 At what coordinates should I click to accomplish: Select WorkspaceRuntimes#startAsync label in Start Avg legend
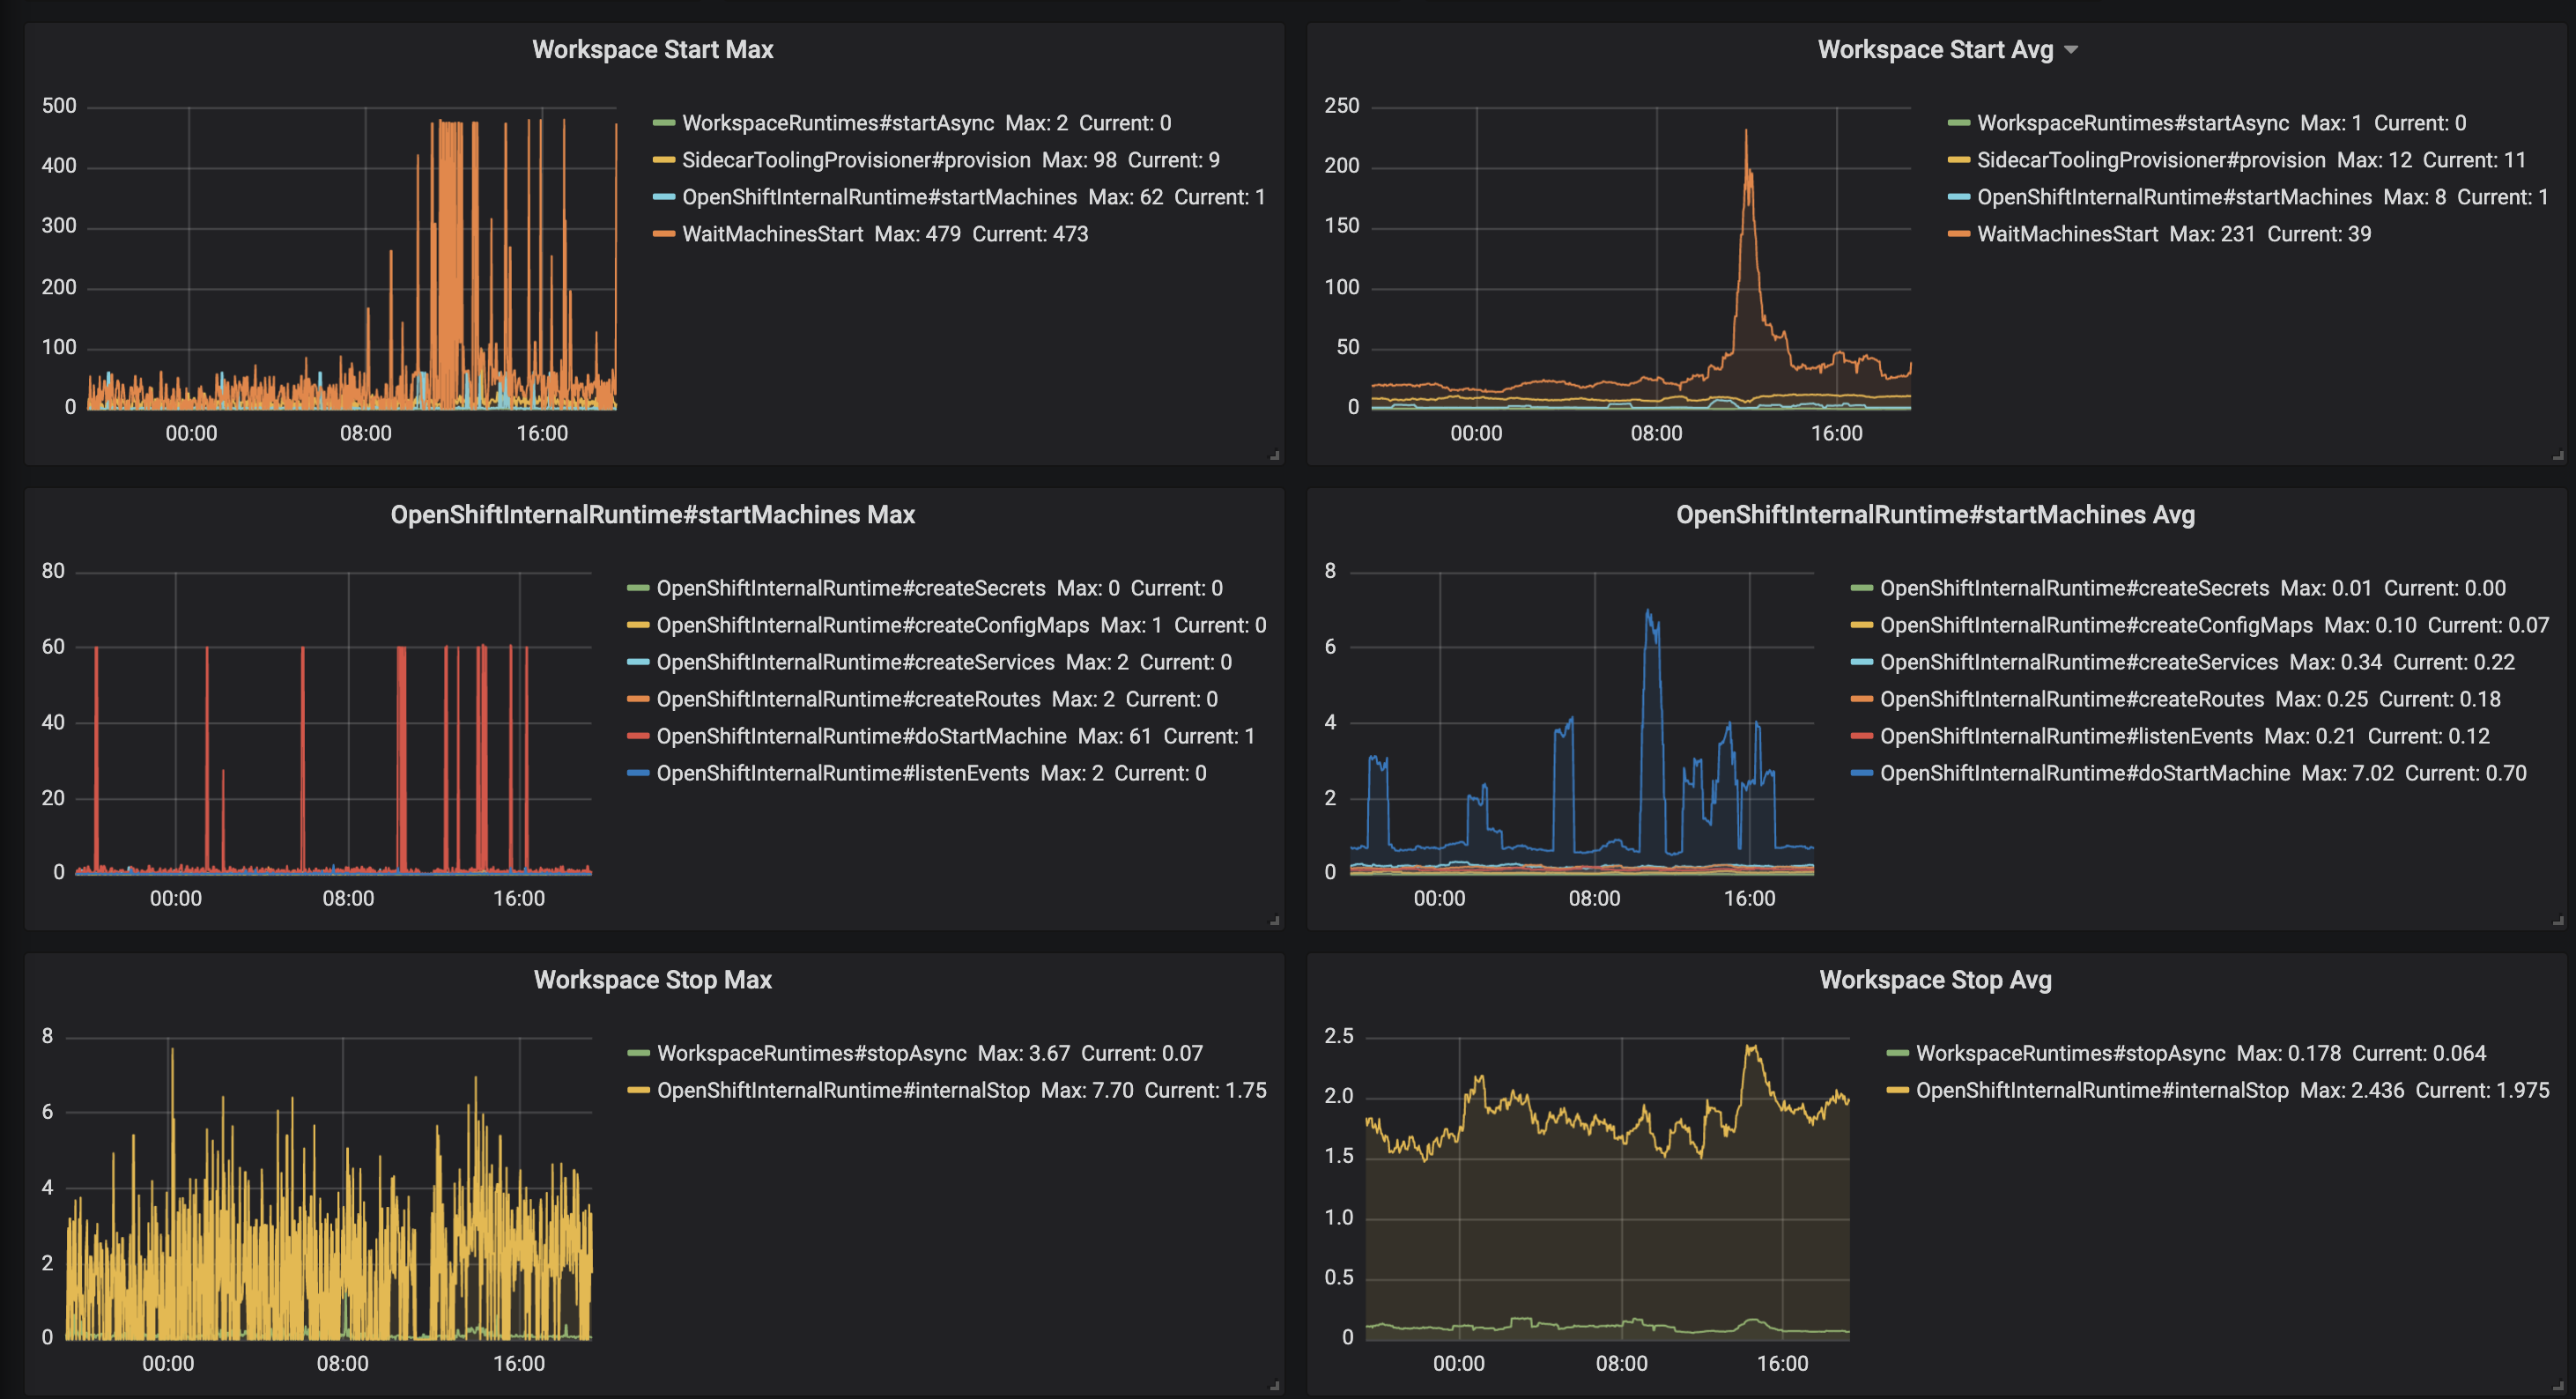point(2132,123)
